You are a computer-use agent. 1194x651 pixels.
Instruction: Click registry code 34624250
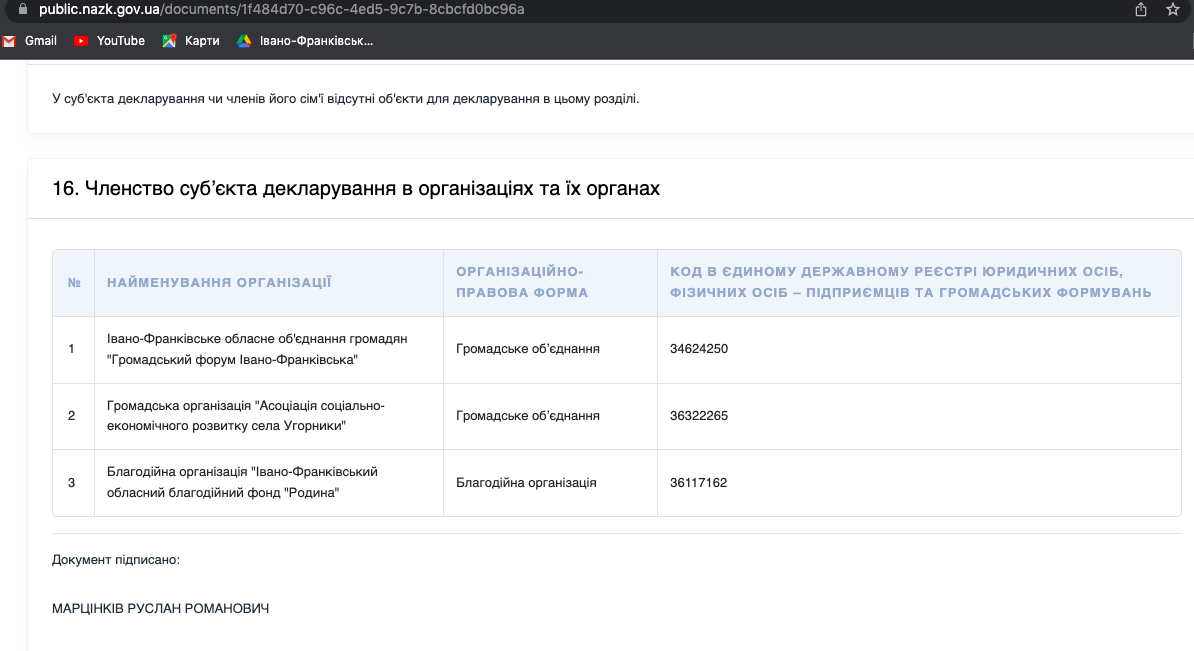click(698, 349)
